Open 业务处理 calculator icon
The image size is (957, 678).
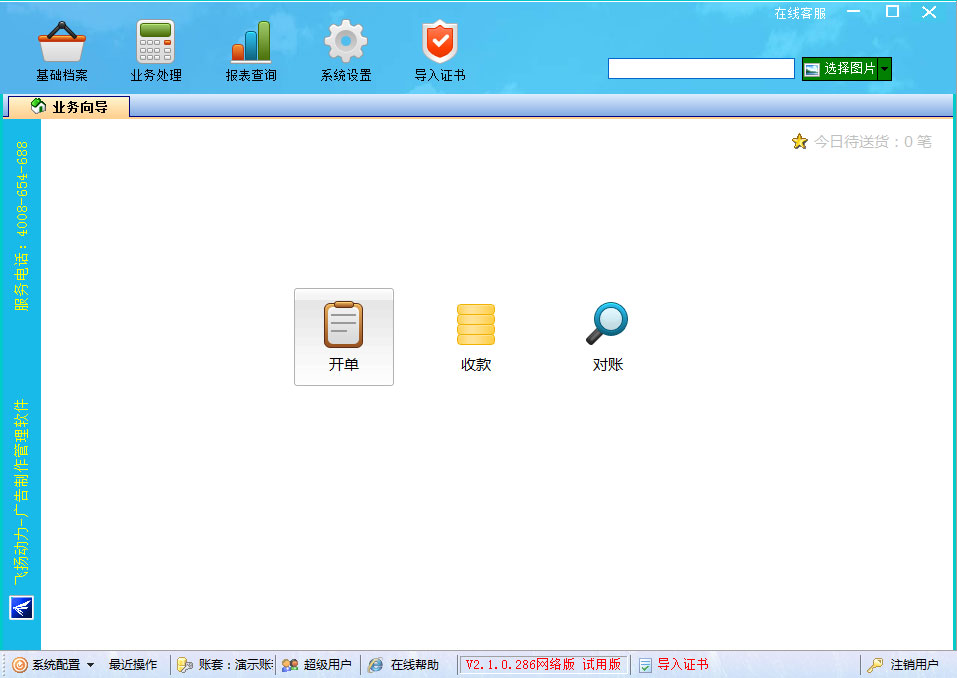click(x=155, y=44)
